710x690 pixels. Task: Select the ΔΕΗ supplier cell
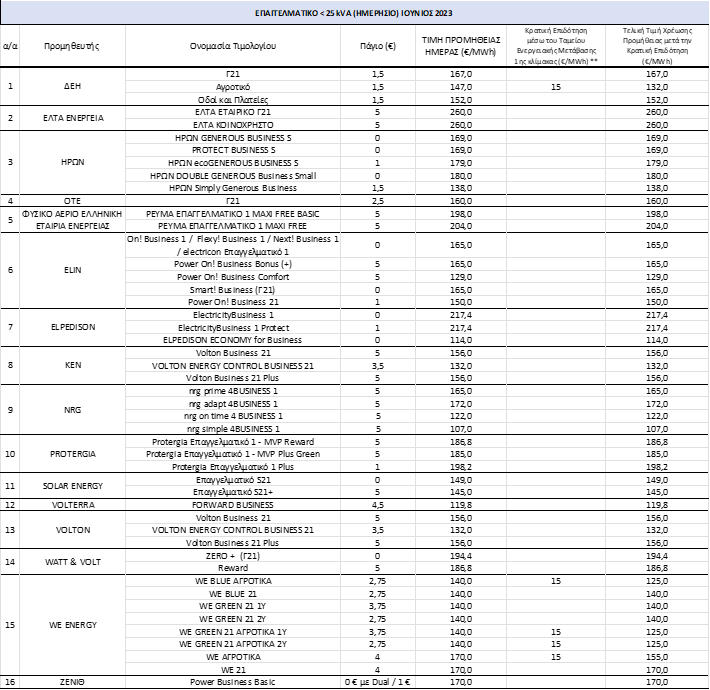tap(72, 86)
